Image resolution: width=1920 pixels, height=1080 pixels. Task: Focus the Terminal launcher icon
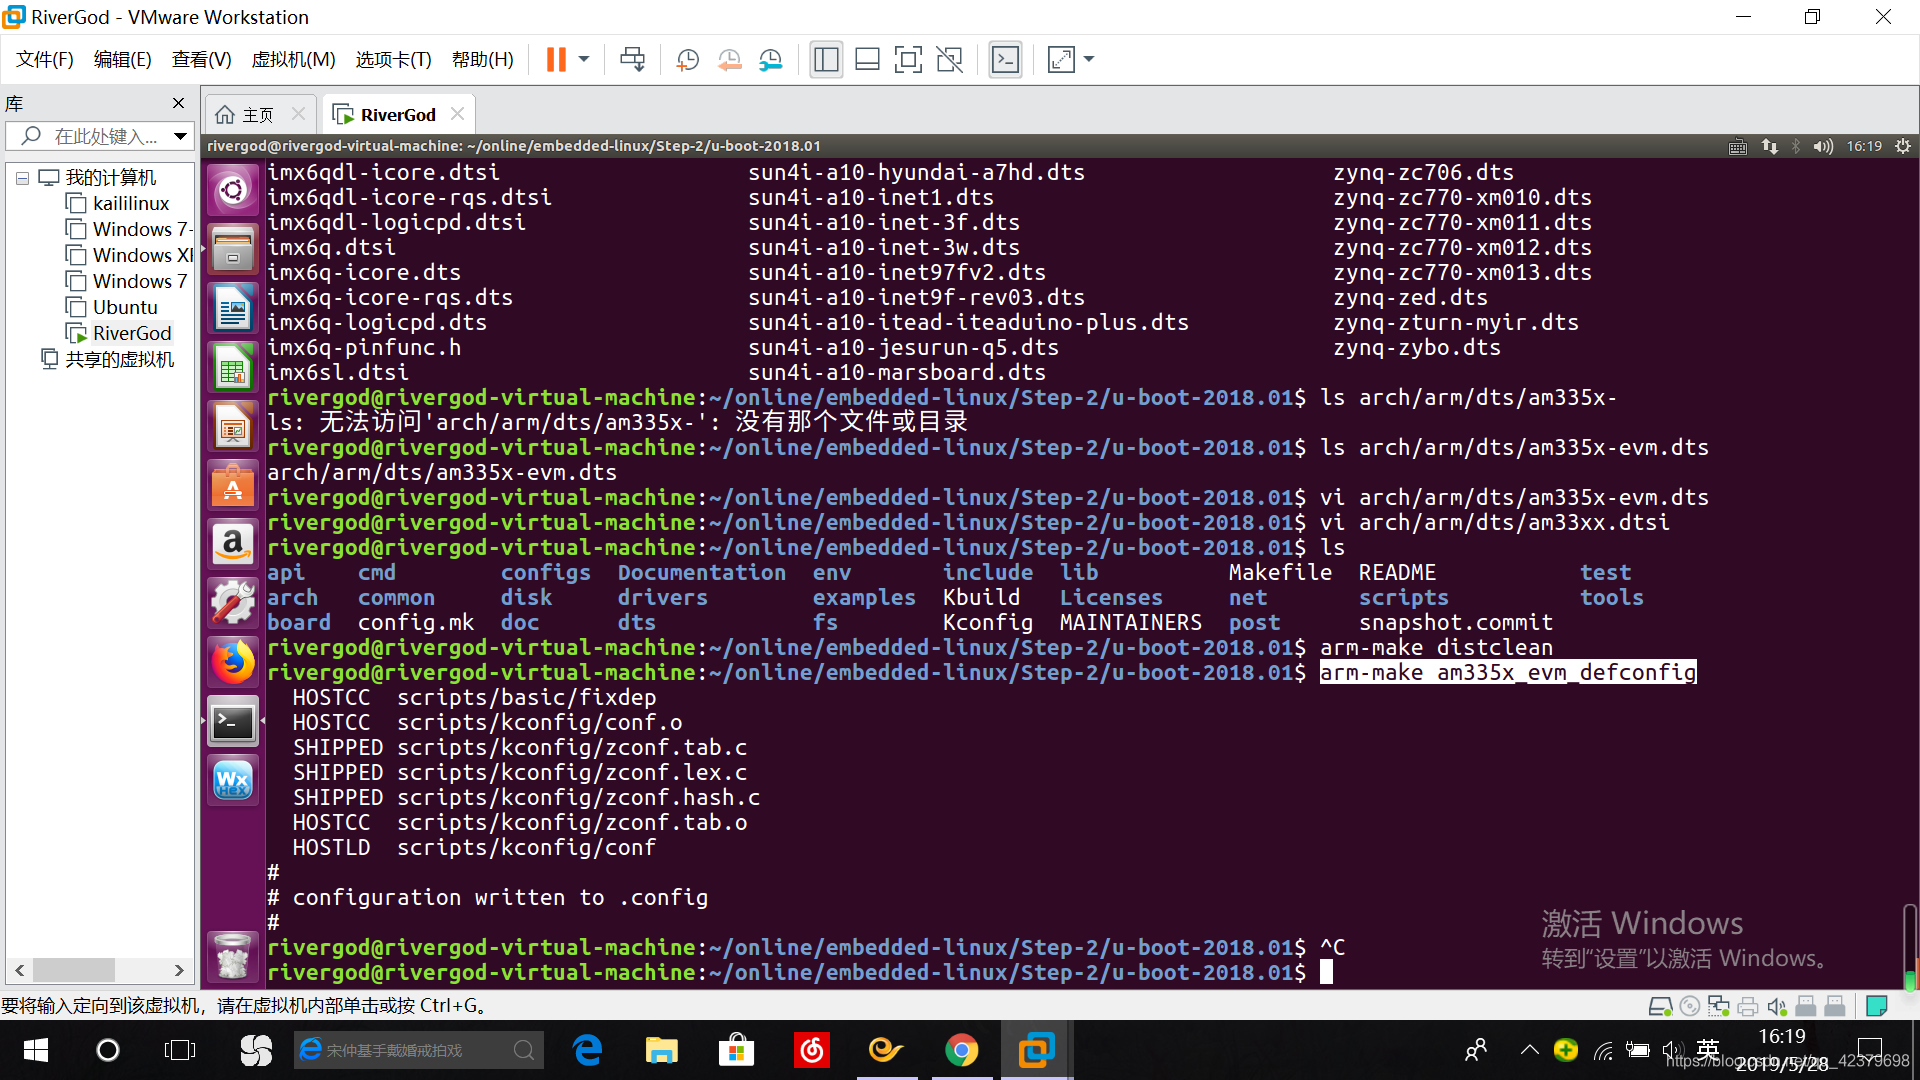233,721
